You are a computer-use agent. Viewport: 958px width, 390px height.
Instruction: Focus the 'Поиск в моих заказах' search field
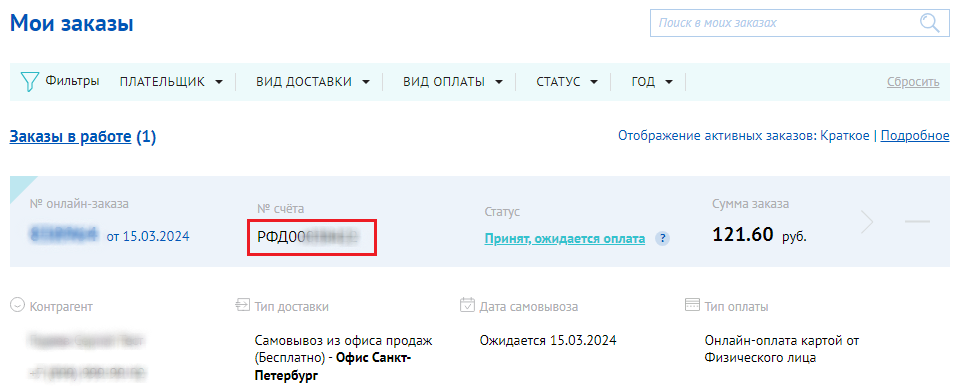click(800, 23)
